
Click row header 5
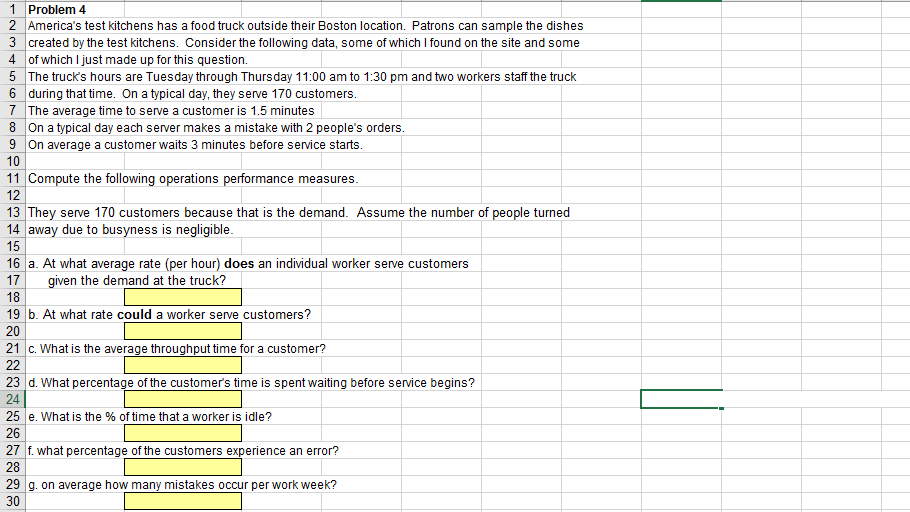12,77
